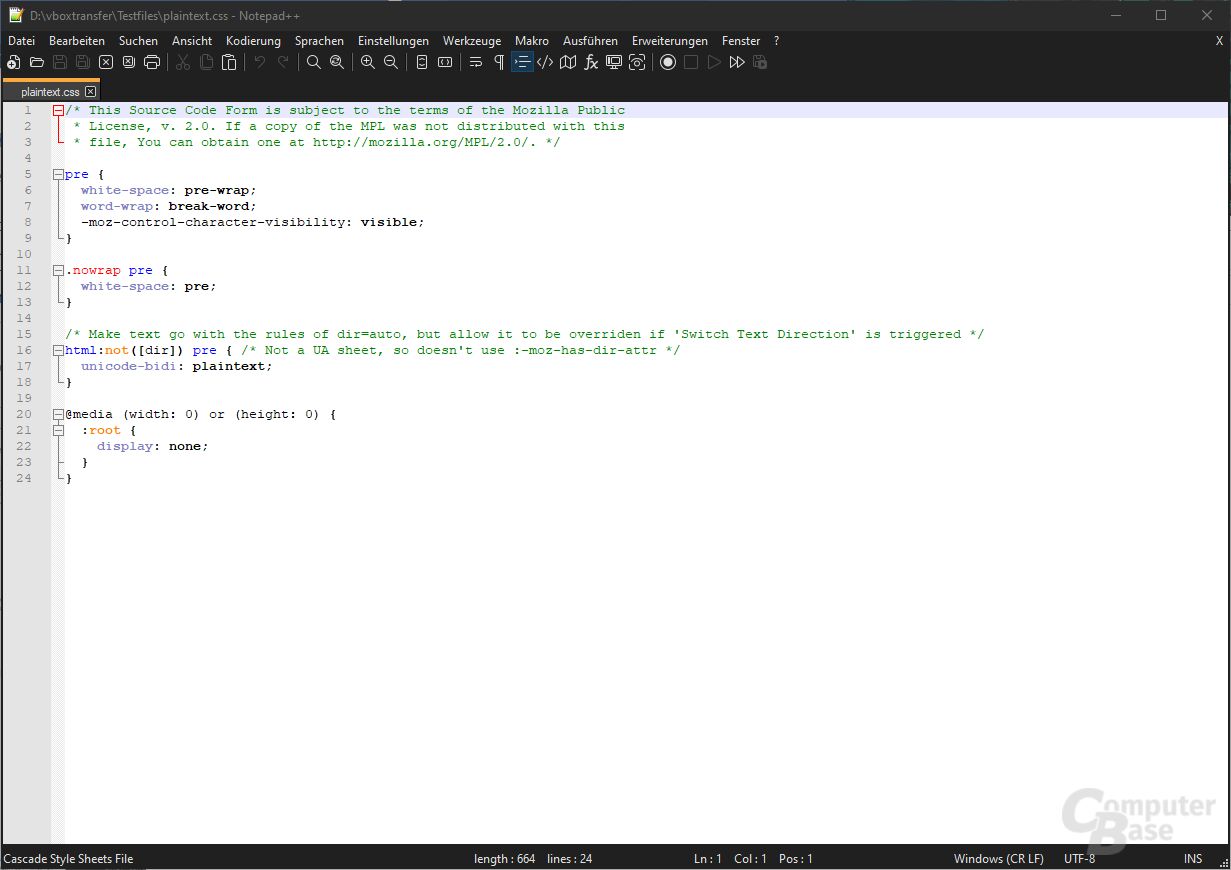Close the plaintext.css tab
Screen dimensions: 1231x870
[x=90, y=90]
